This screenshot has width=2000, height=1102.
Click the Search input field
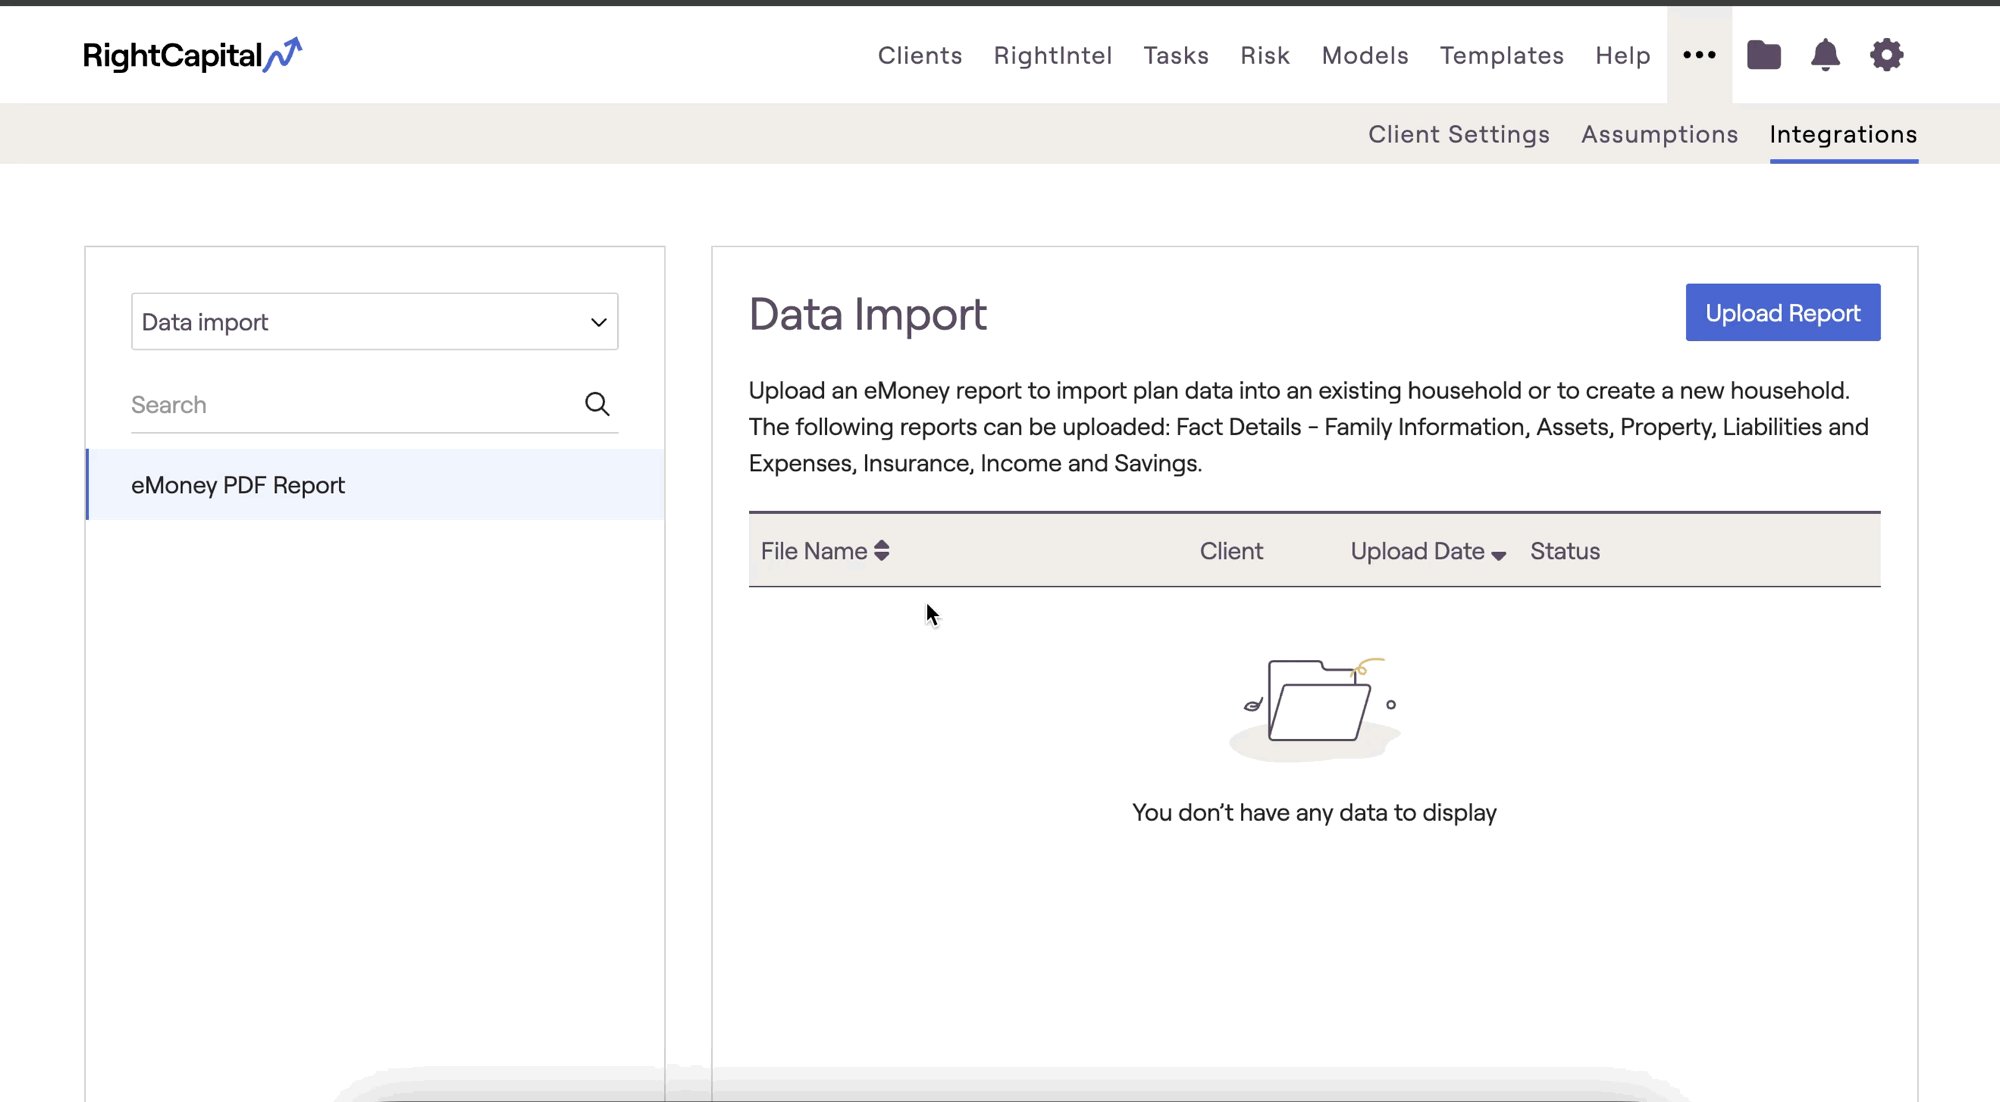(350, 405)
